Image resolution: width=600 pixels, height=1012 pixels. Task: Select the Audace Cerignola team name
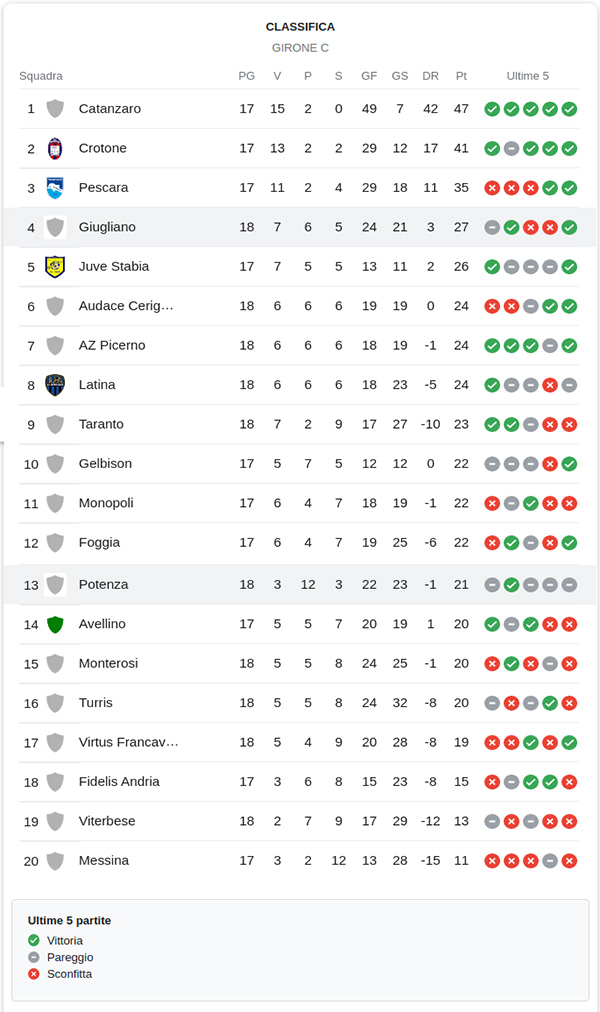click(126, 305)
